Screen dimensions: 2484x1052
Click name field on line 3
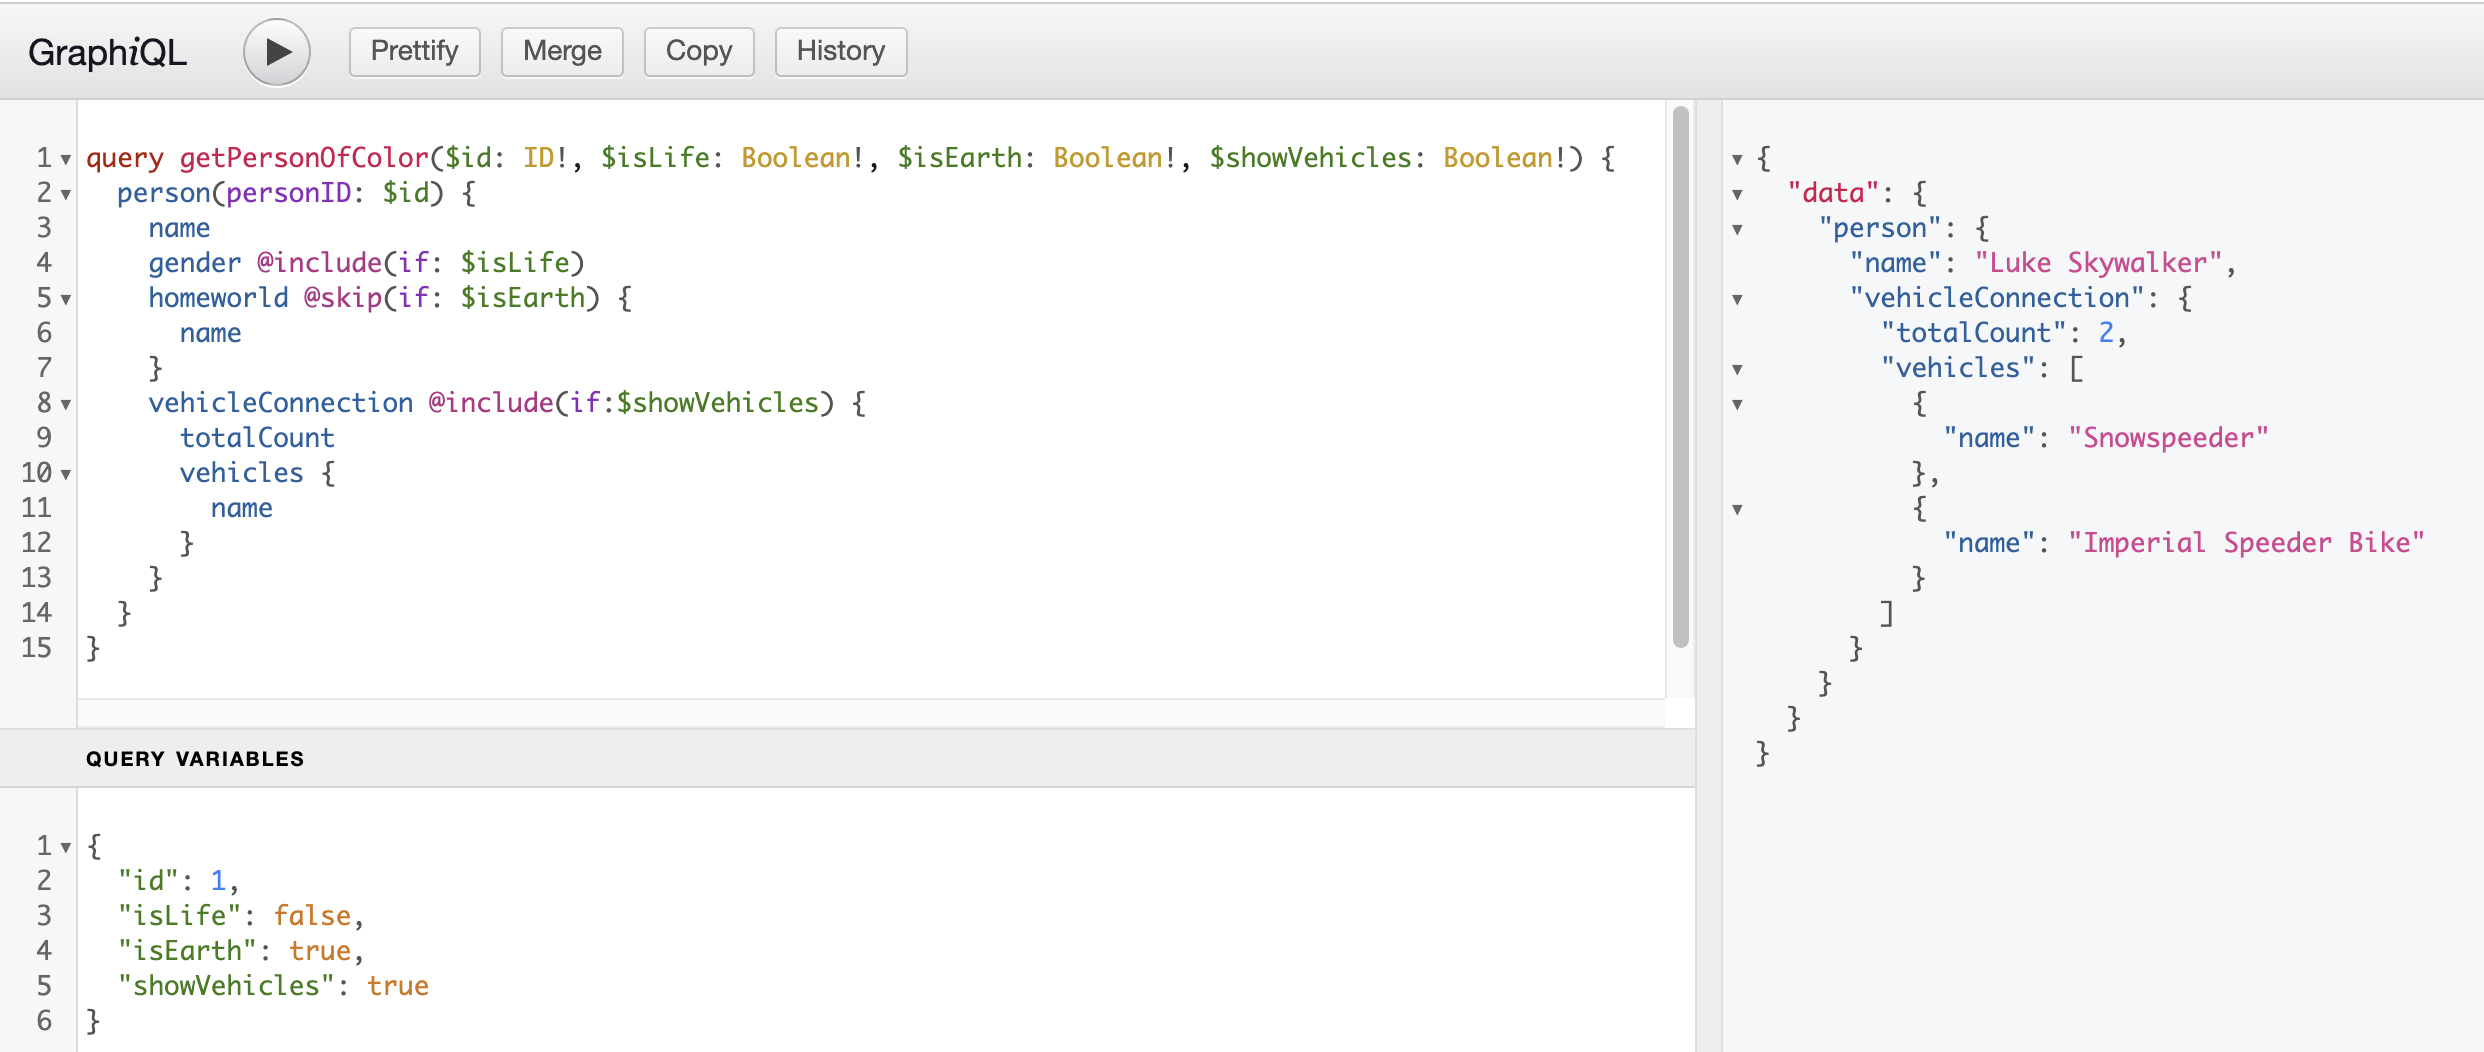179,228
